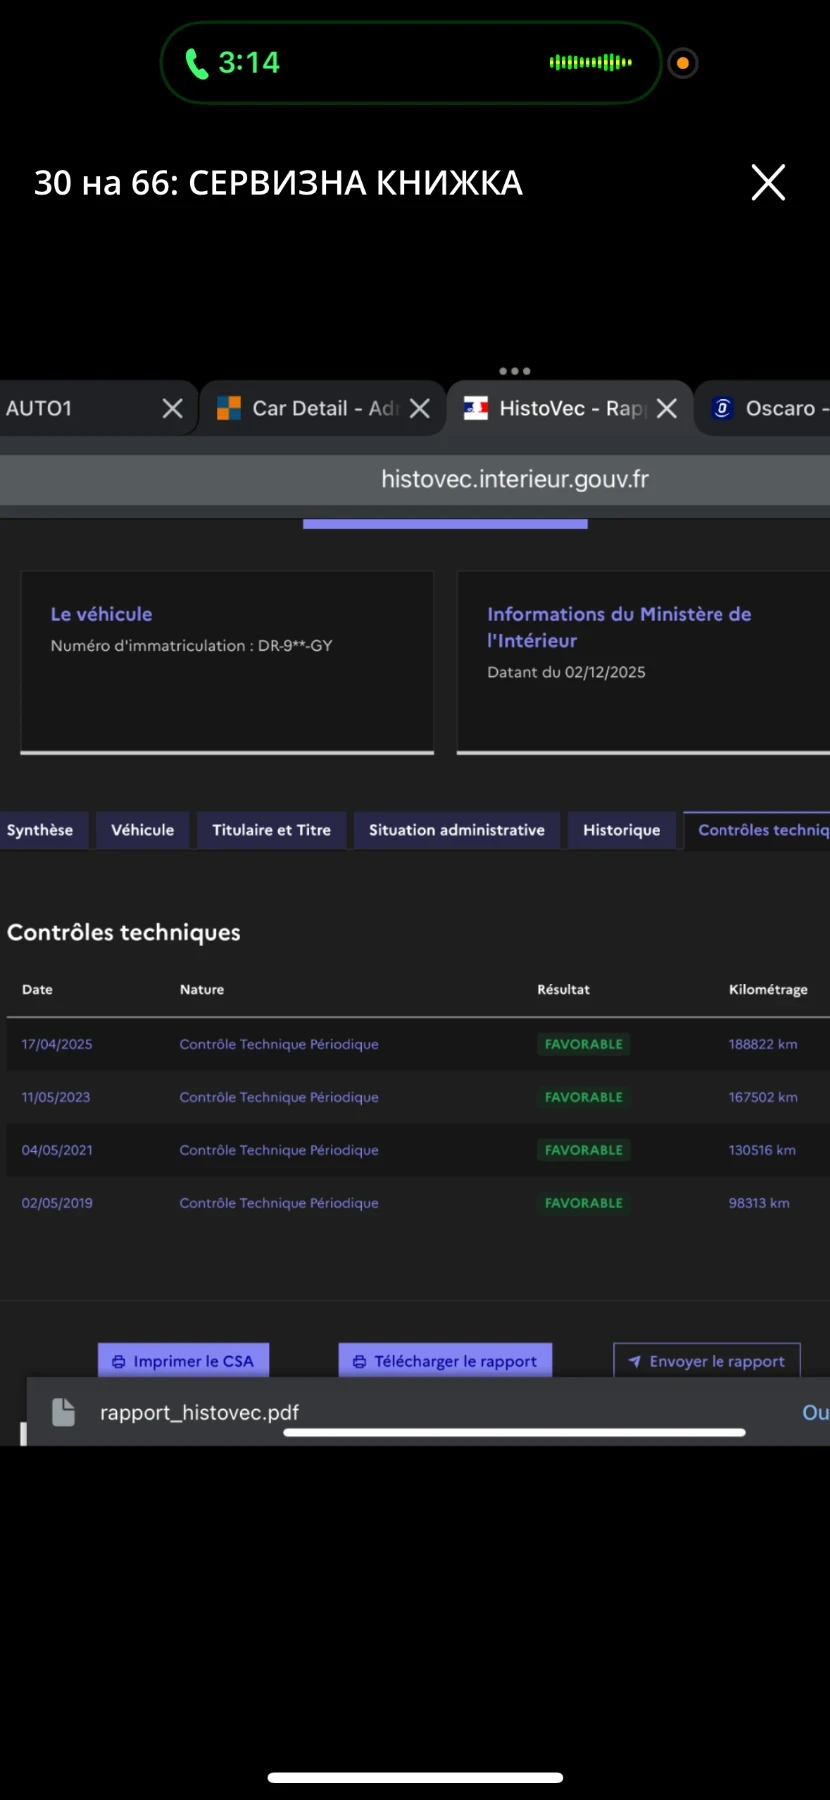Close the AUTO1 browser tab
830x1800 pixels.
pos(172,408)
